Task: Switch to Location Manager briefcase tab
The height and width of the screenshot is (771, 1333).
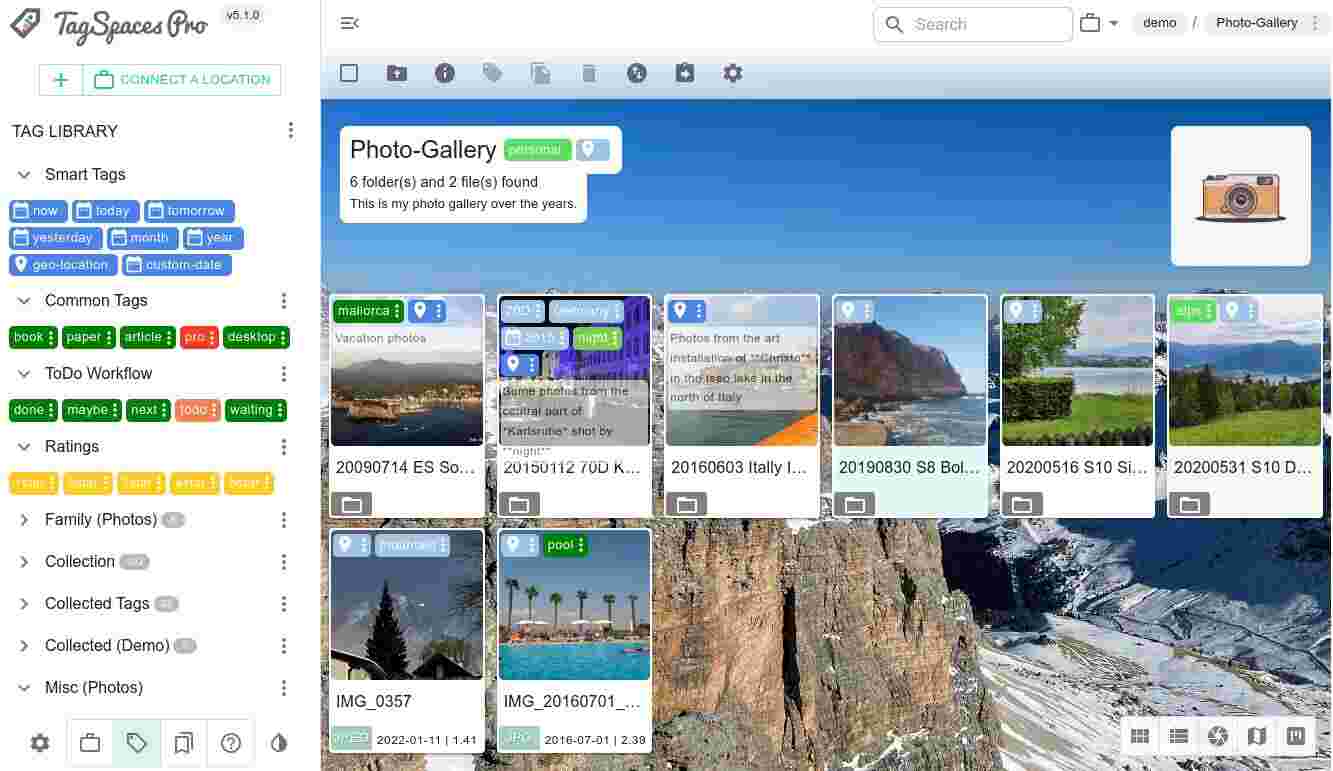Action: [x=90, y=743]
